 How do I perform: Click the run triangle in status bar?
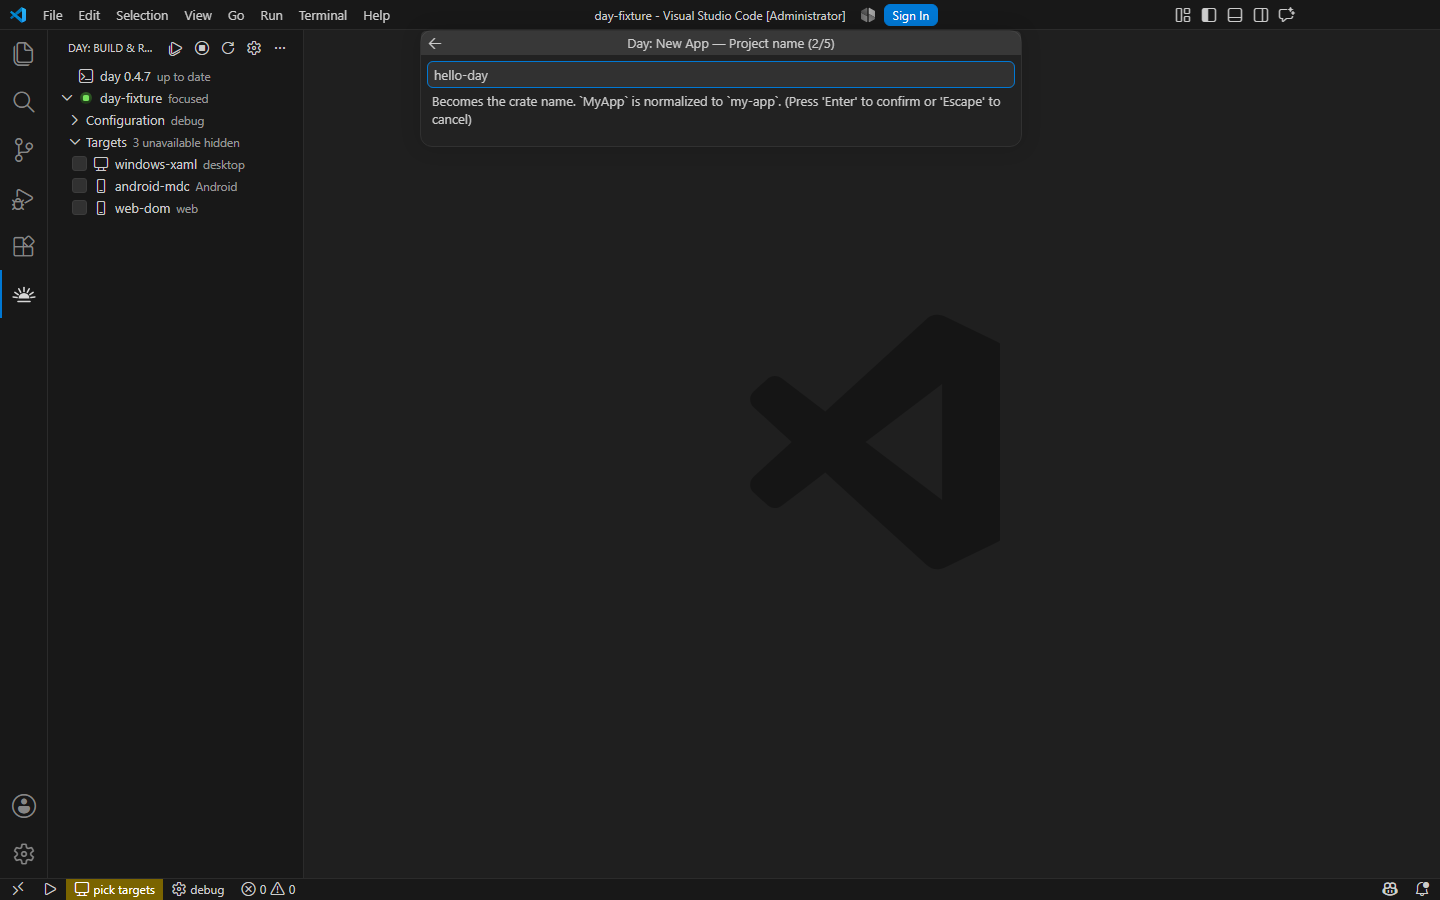pyautogui.click(x=50, y=889)
